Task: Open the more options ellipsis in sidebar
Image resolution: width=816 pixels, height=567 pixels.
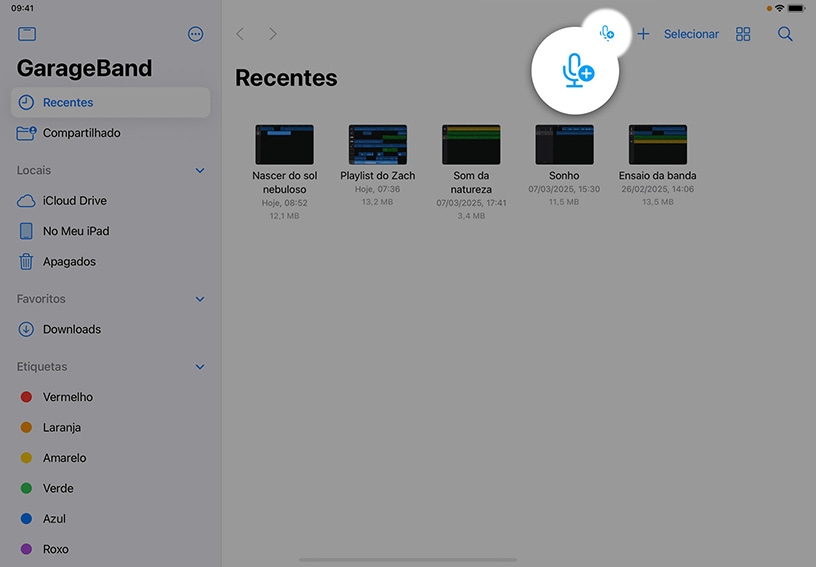Action: click(x=195, y=34)
